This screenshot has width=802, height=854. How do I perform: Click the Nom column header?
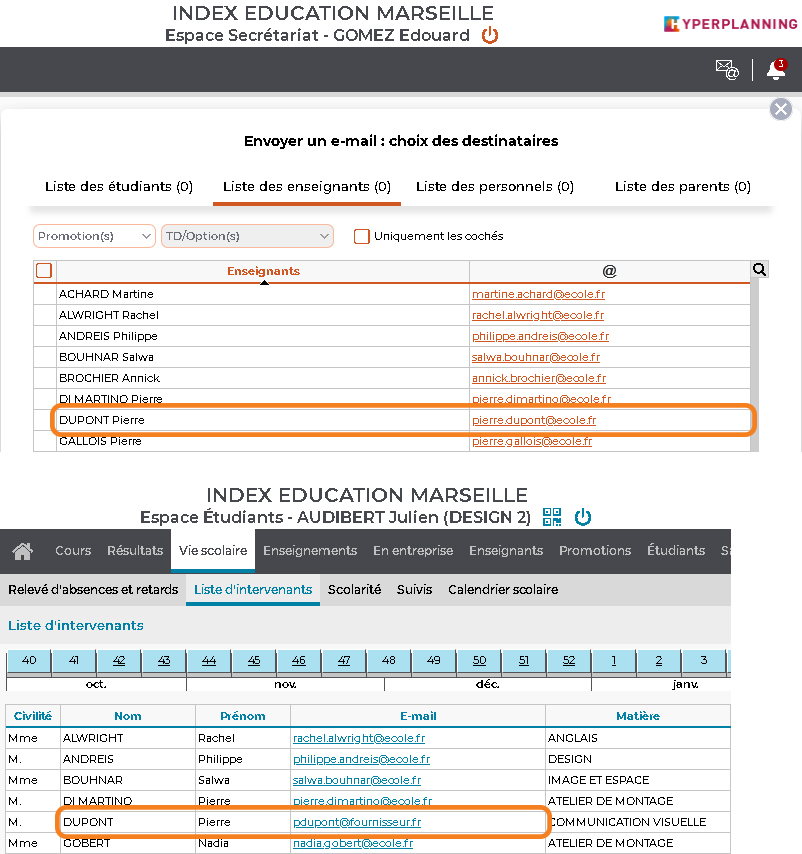[128, 716]
